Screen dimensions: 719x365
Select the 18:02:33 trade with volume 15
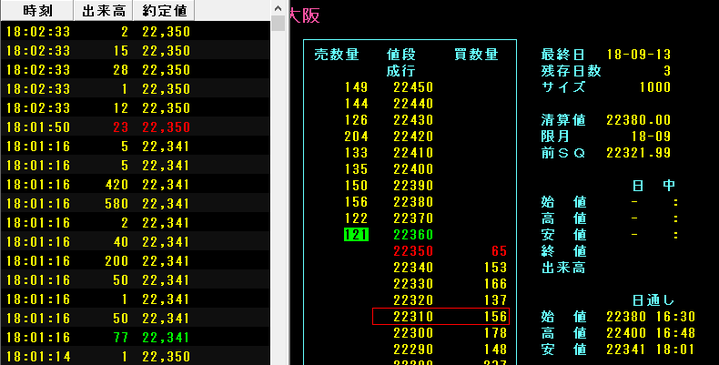135,50
